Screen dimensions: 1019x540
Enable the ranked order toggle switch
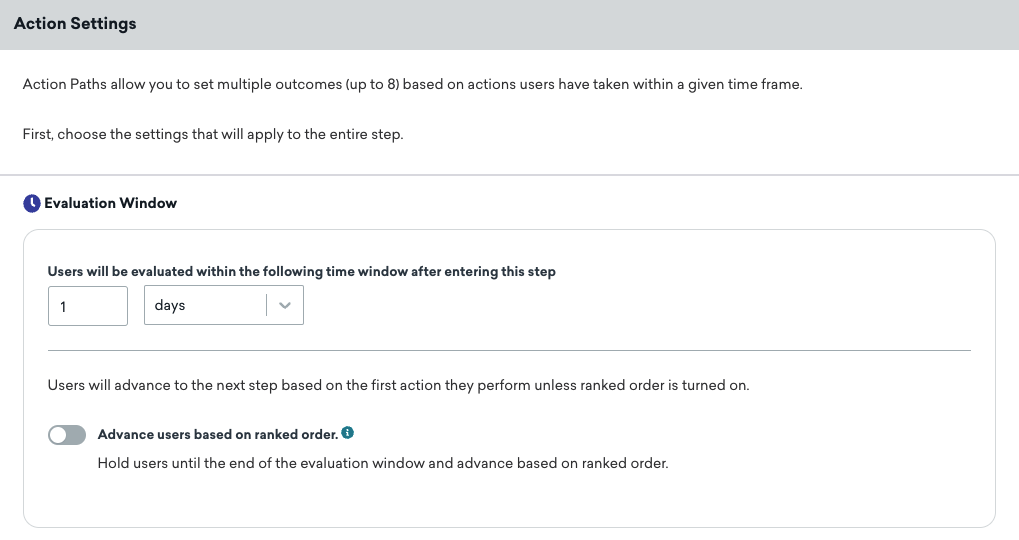click(x=67, y=435)
